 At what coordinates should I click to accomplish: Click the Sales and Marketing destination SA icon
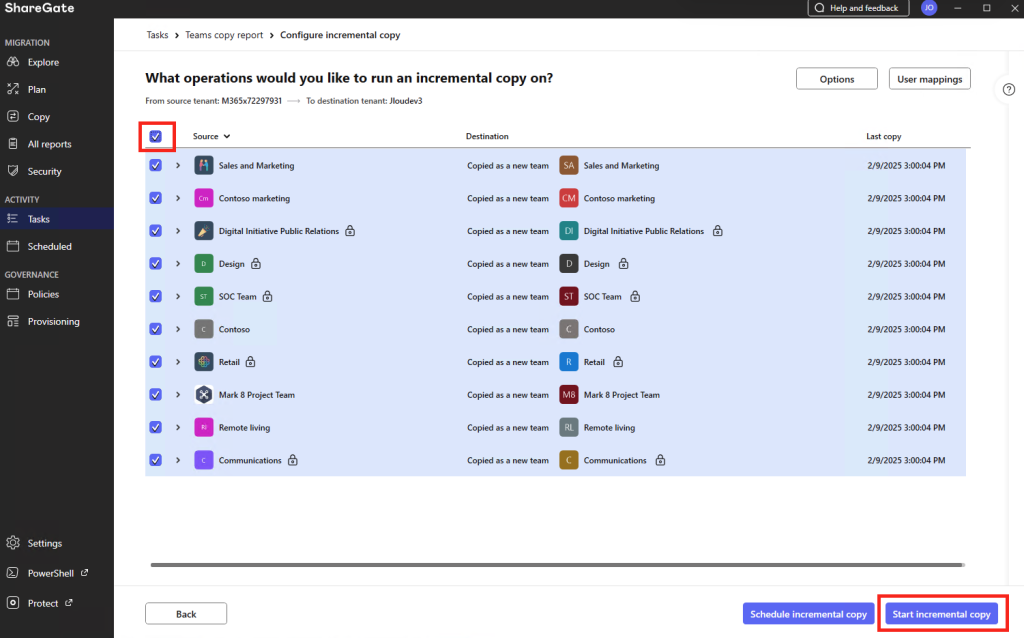pyautogui.click(x=569, y=166)
